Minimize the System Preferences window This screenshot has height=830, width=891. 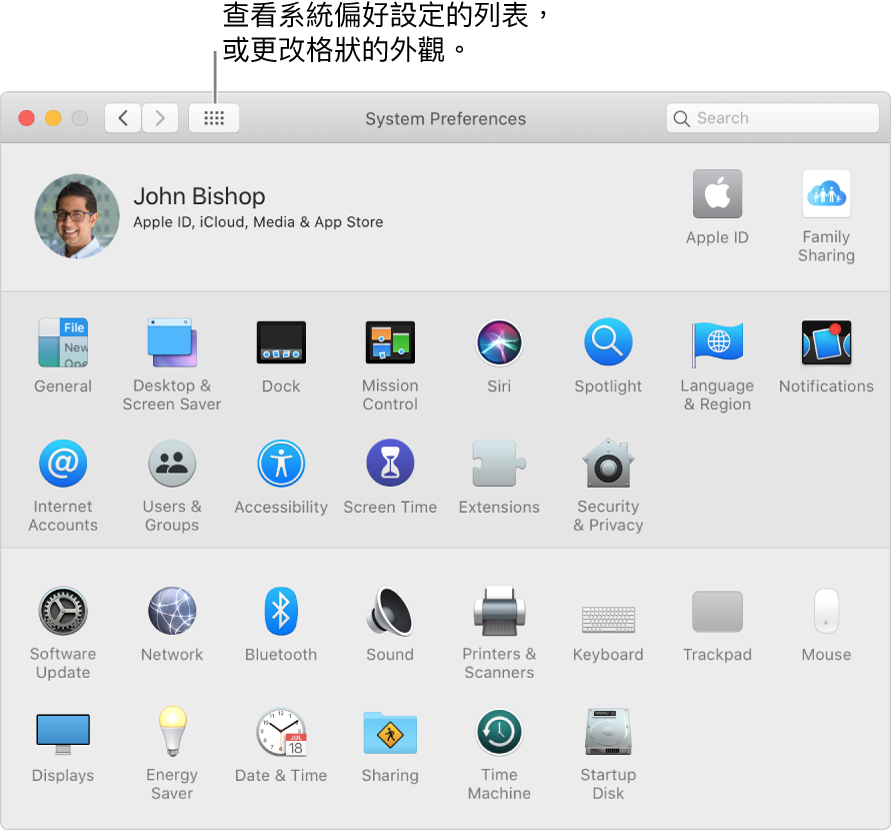coord(53,118)
